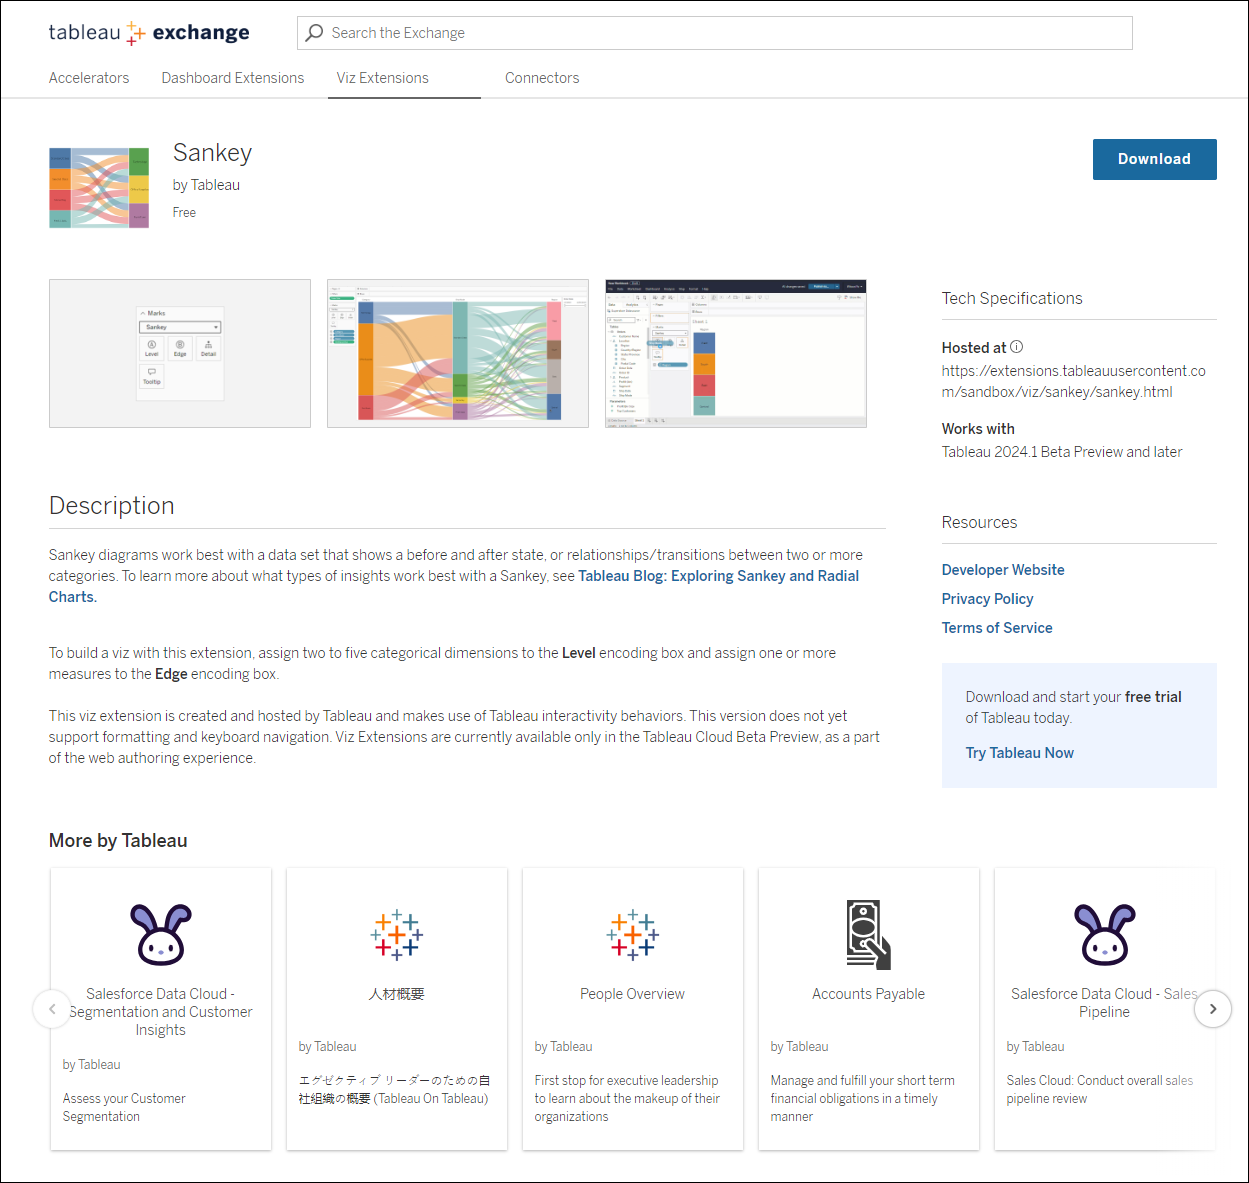Viewport: 1249px width, 1183px height.
Task: Open the People Overview card title
Action: pyautogui.click(x=633, y=994)
